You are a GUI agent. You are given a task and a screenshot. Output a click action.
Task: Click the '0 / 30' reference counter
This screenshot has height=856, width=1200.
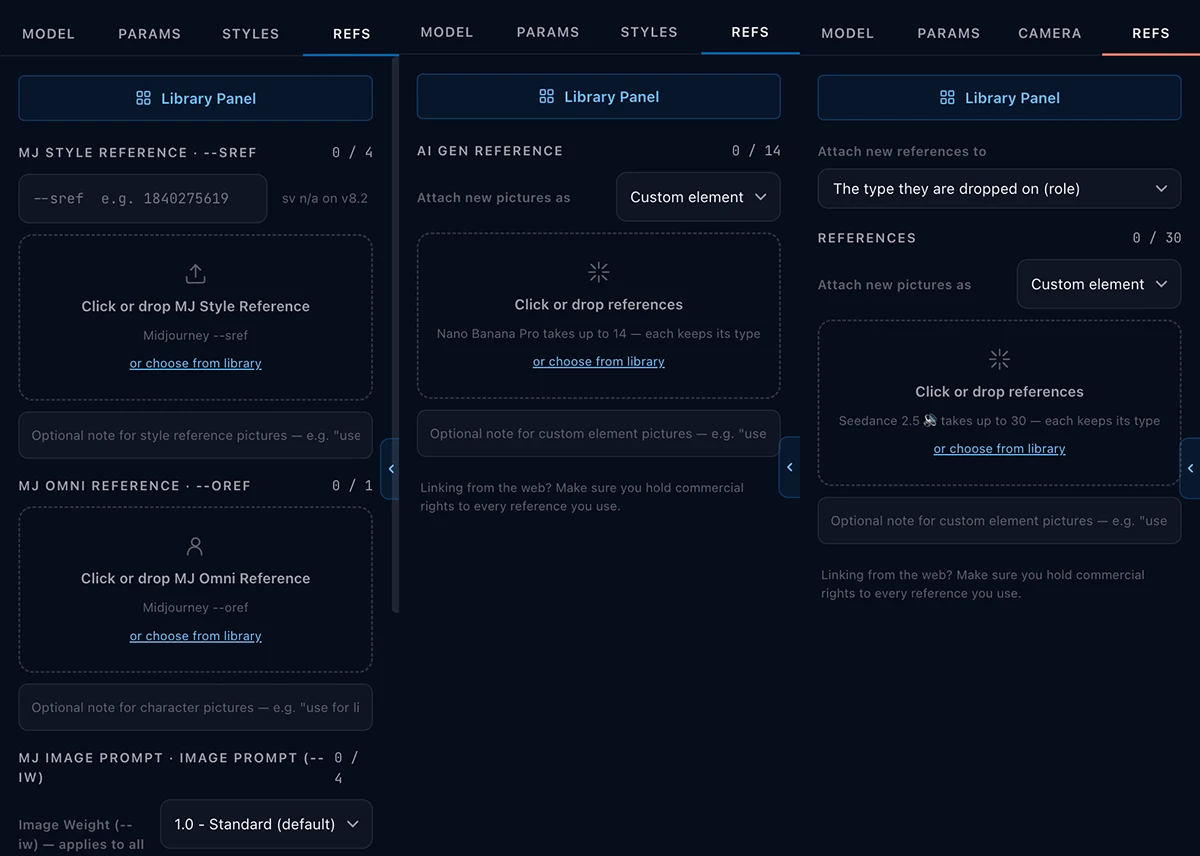pos(1157,238)
